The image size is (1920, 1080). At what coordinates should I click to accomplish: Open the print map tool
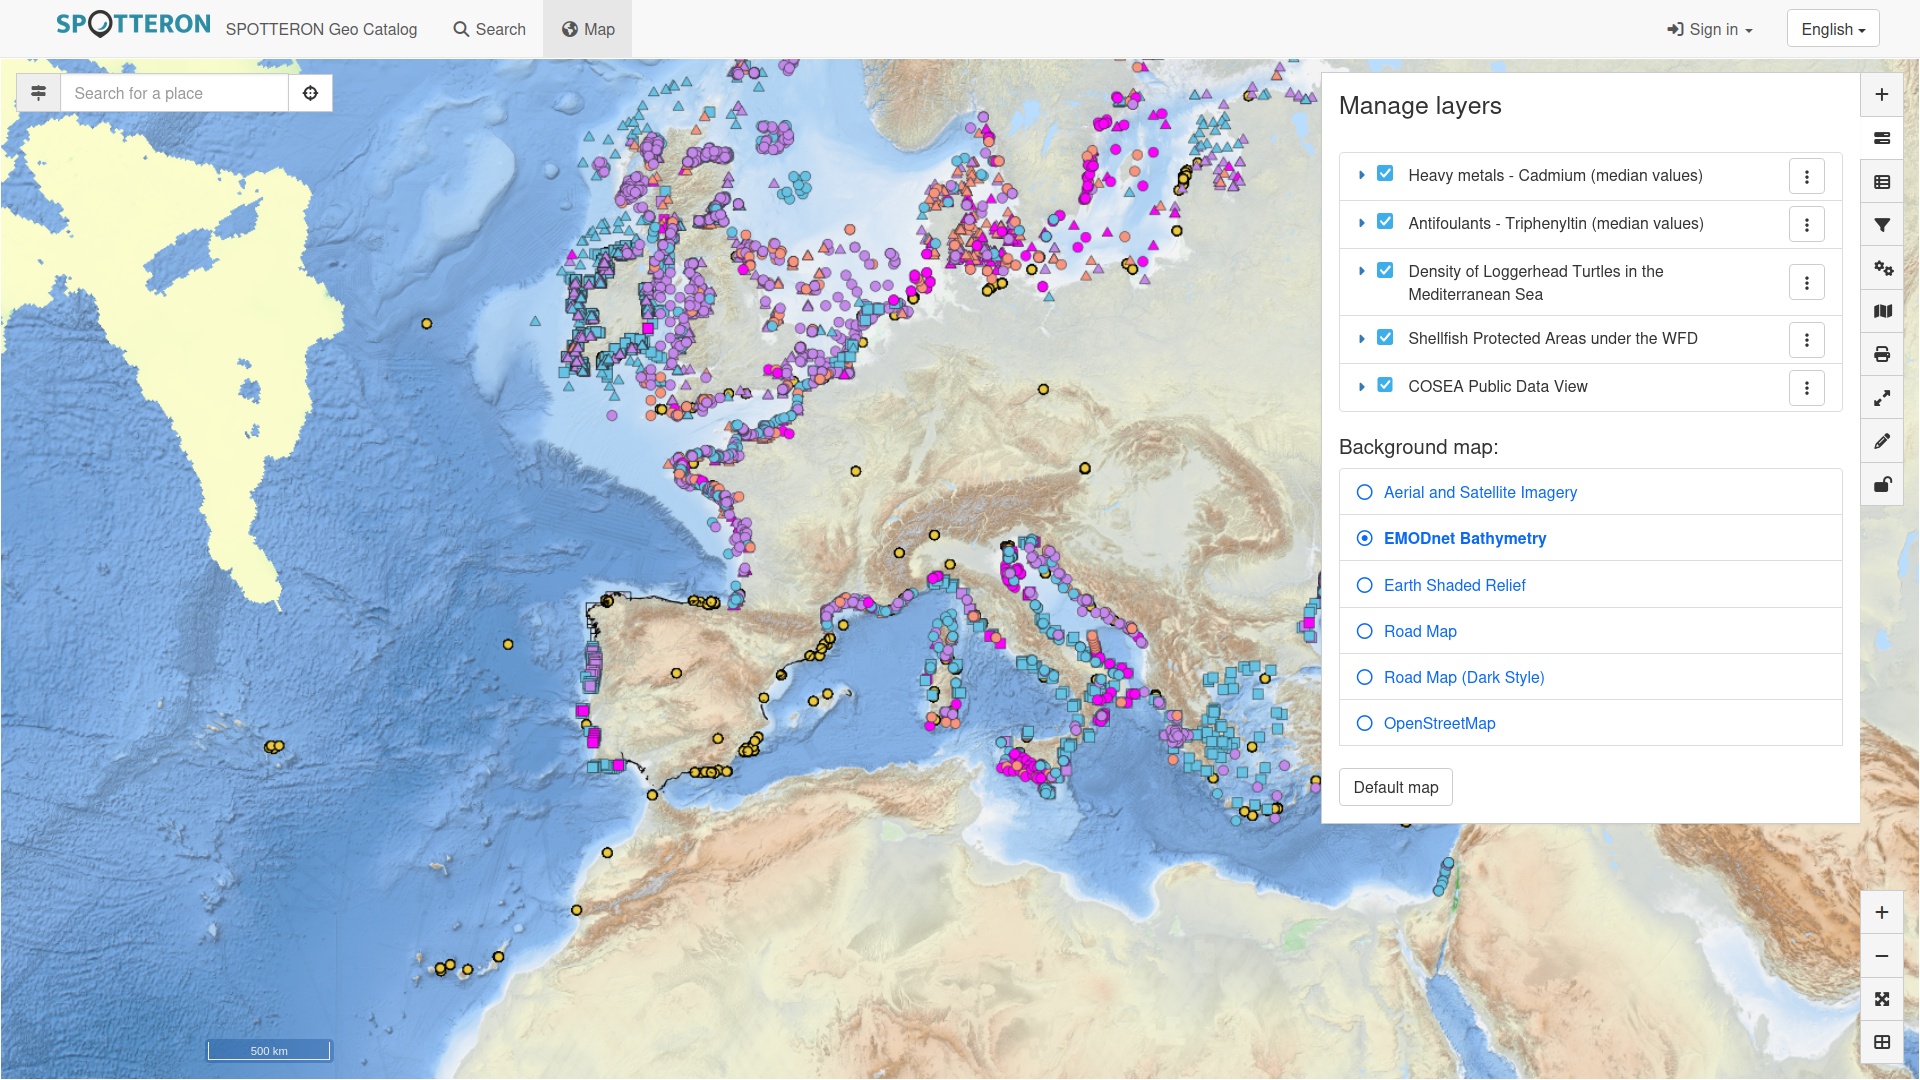[1882, 354]
